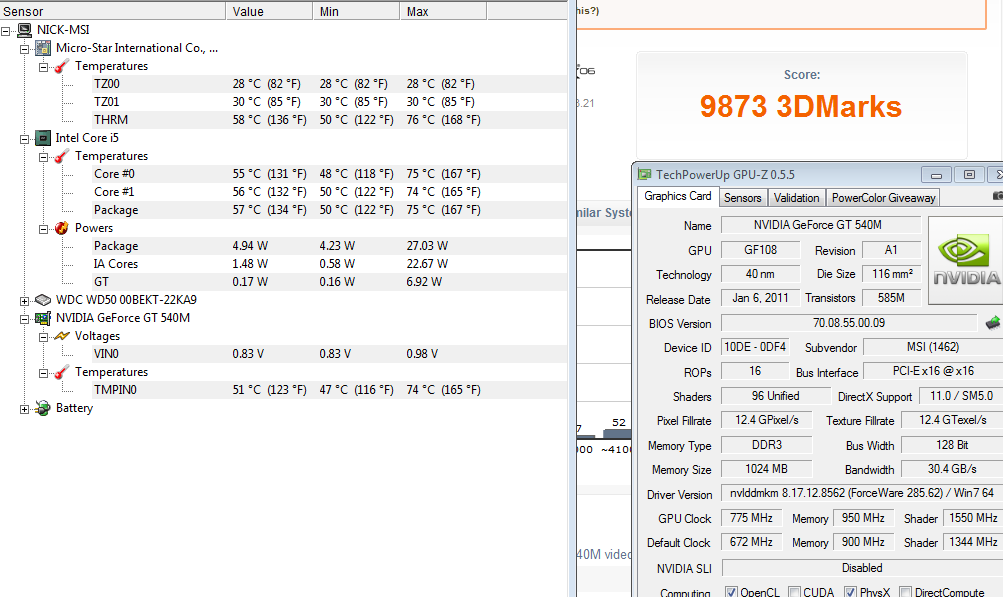Image resolution: width=1003 pixels, height=597 pixels.
Task: Click the lightning icon beside Voltages
Action: coord(61,336)
